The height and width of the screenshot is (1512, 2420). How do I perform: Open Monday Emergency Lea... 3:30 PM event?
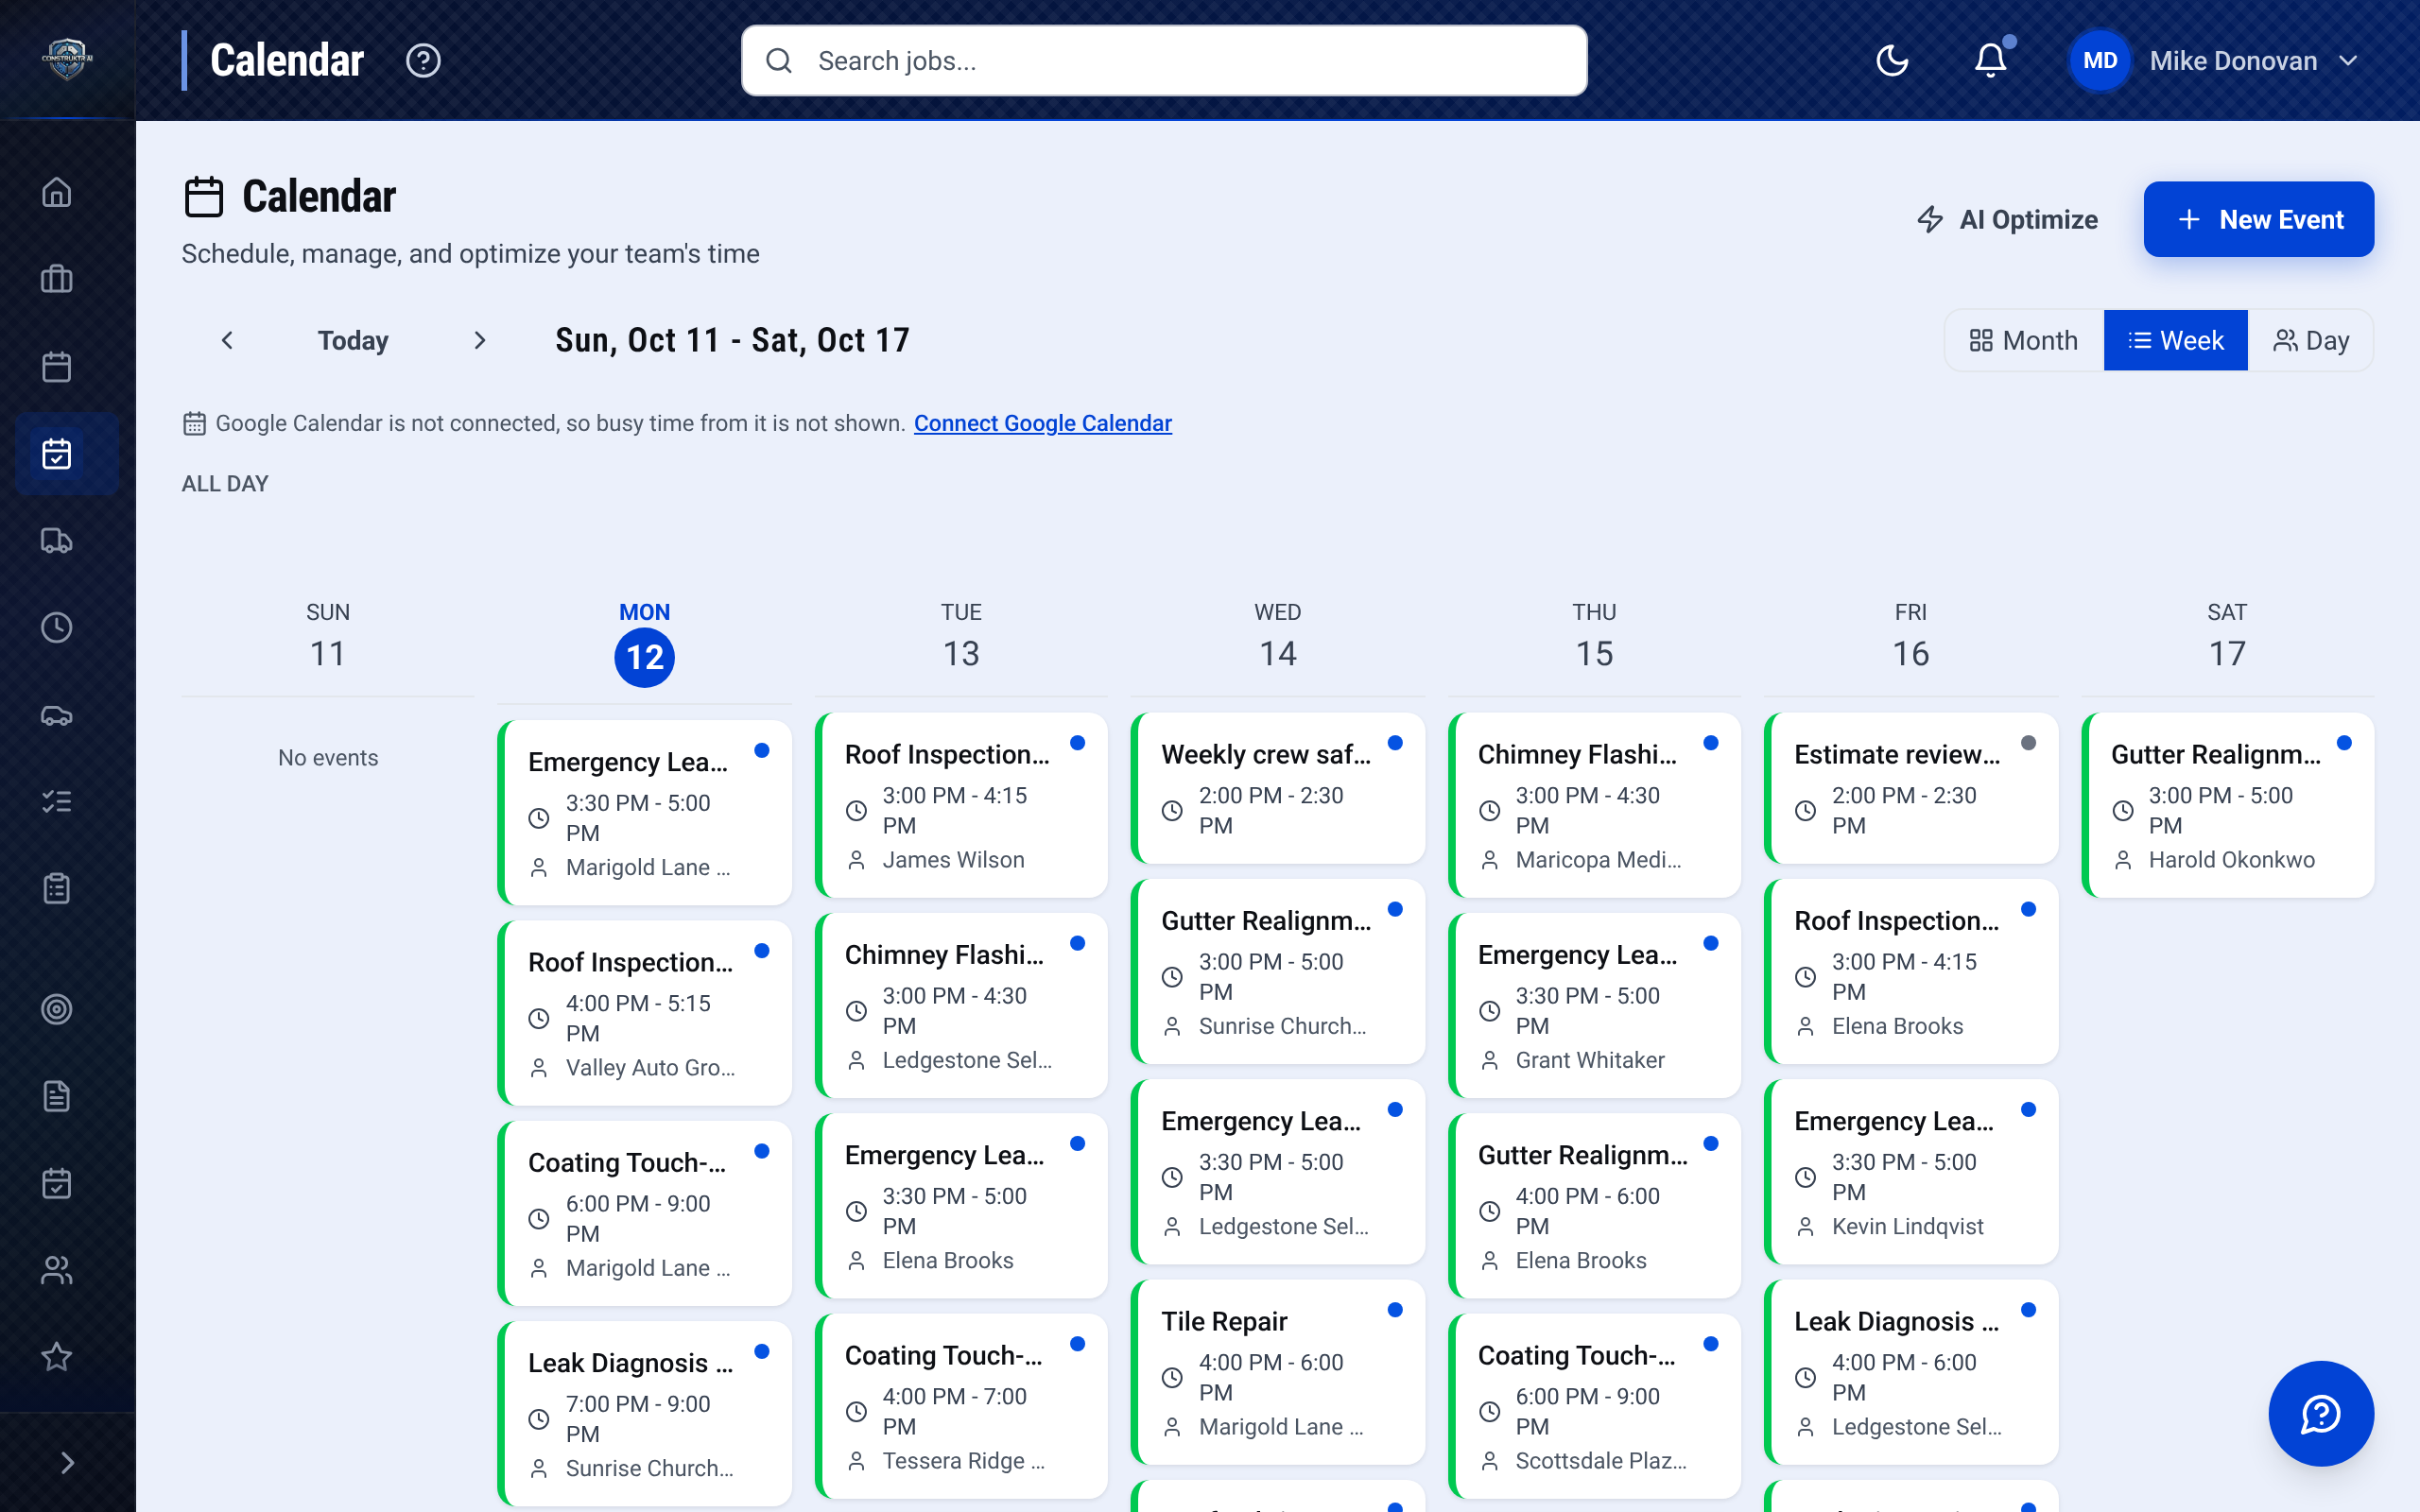tap(646, 813)
